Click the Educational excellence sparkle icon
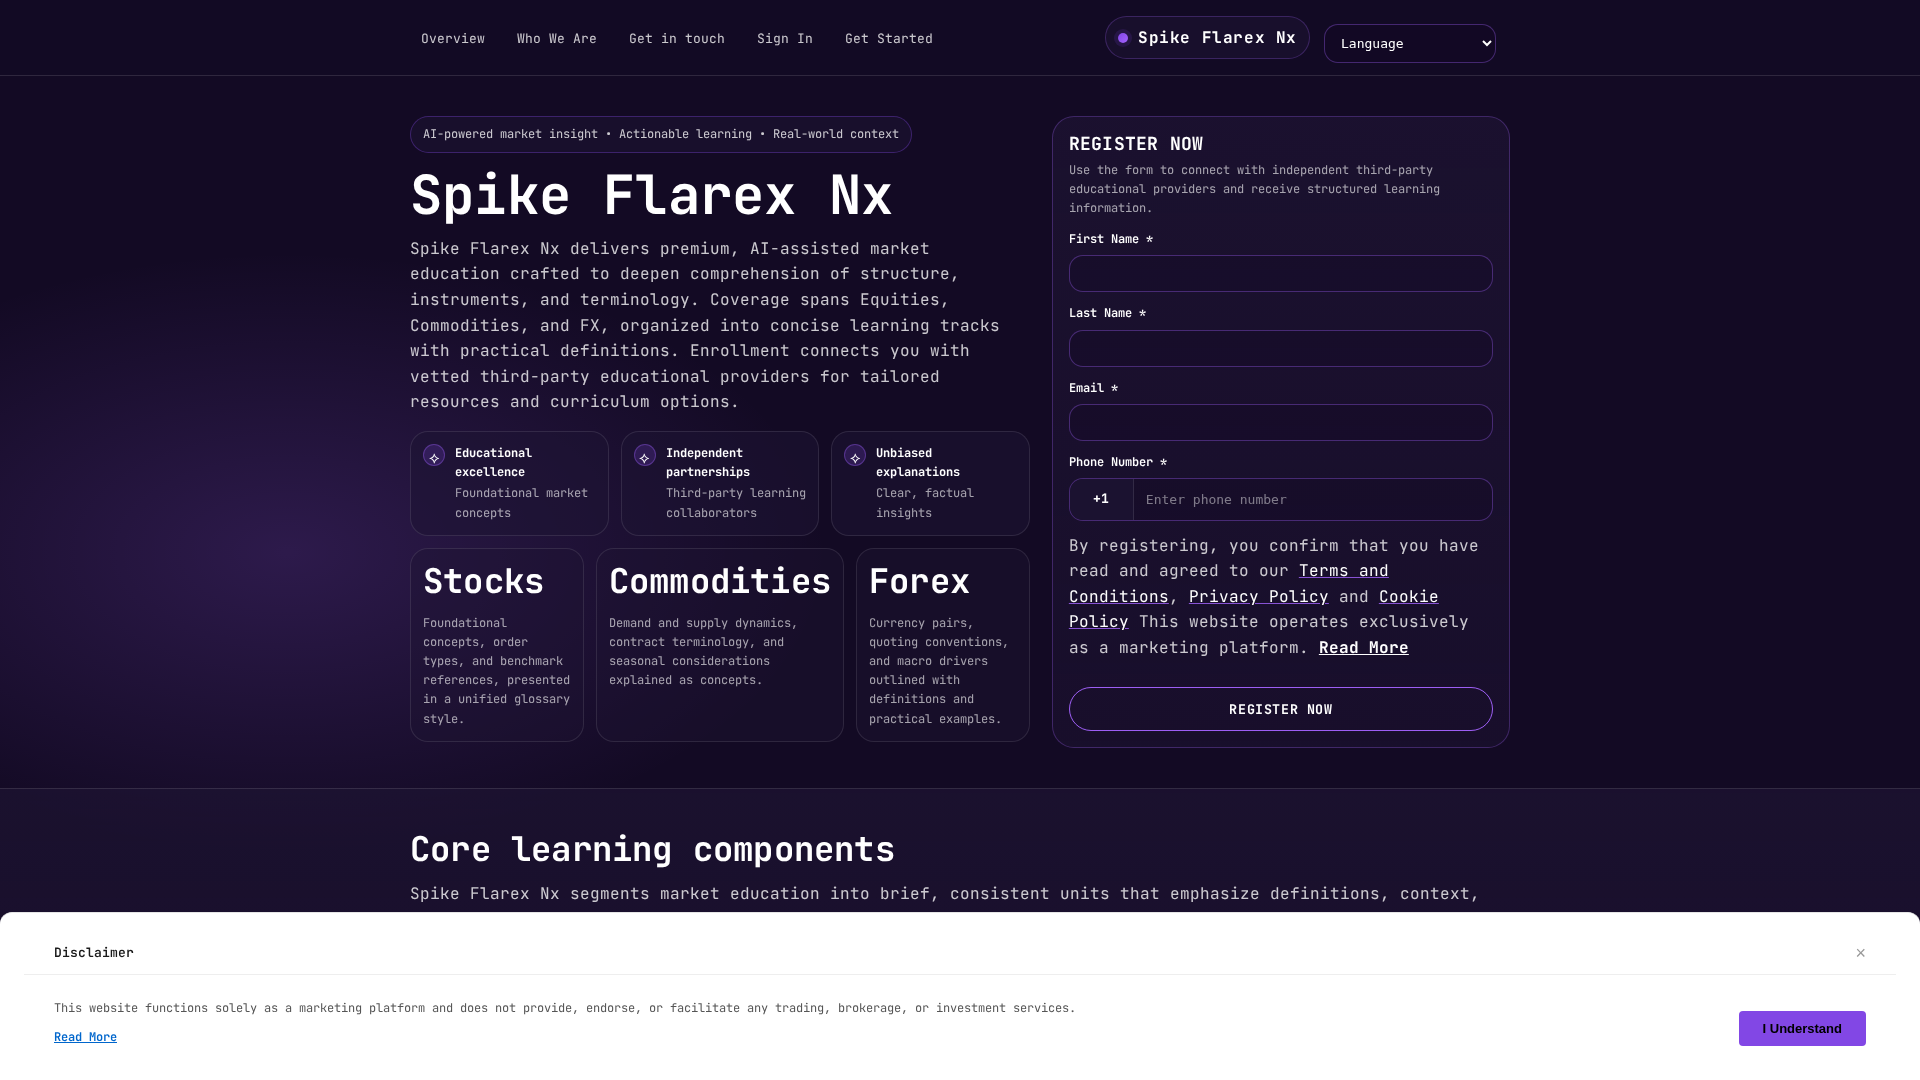 pyautogui.click(x=434, y=456)
